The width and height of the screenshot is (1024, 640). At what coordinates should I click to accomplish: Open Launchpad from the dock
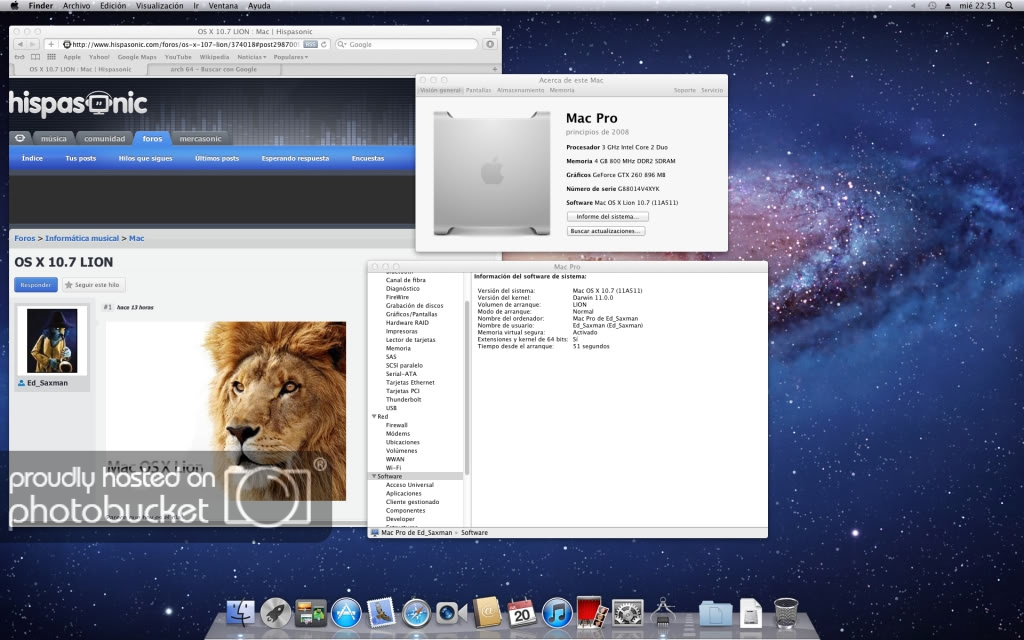[276, 612]
